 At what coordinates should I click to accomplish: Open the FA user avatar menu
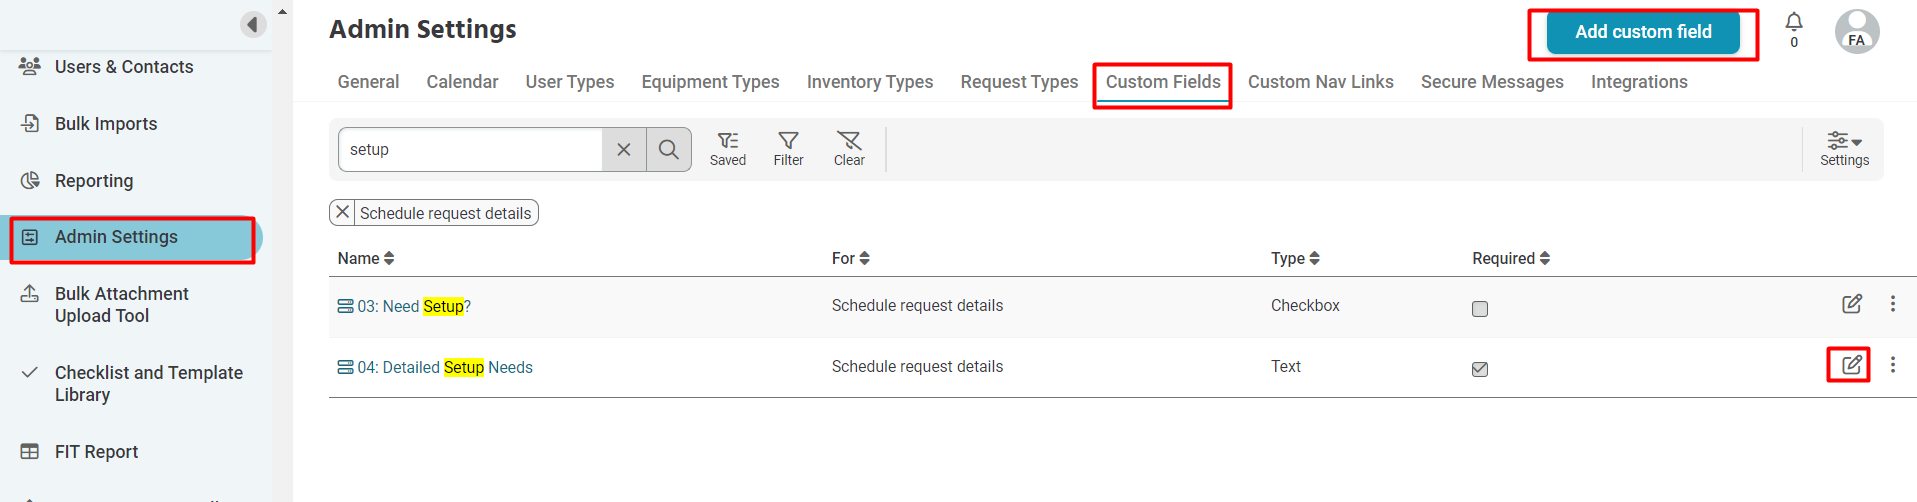[x=1857, y=31]
